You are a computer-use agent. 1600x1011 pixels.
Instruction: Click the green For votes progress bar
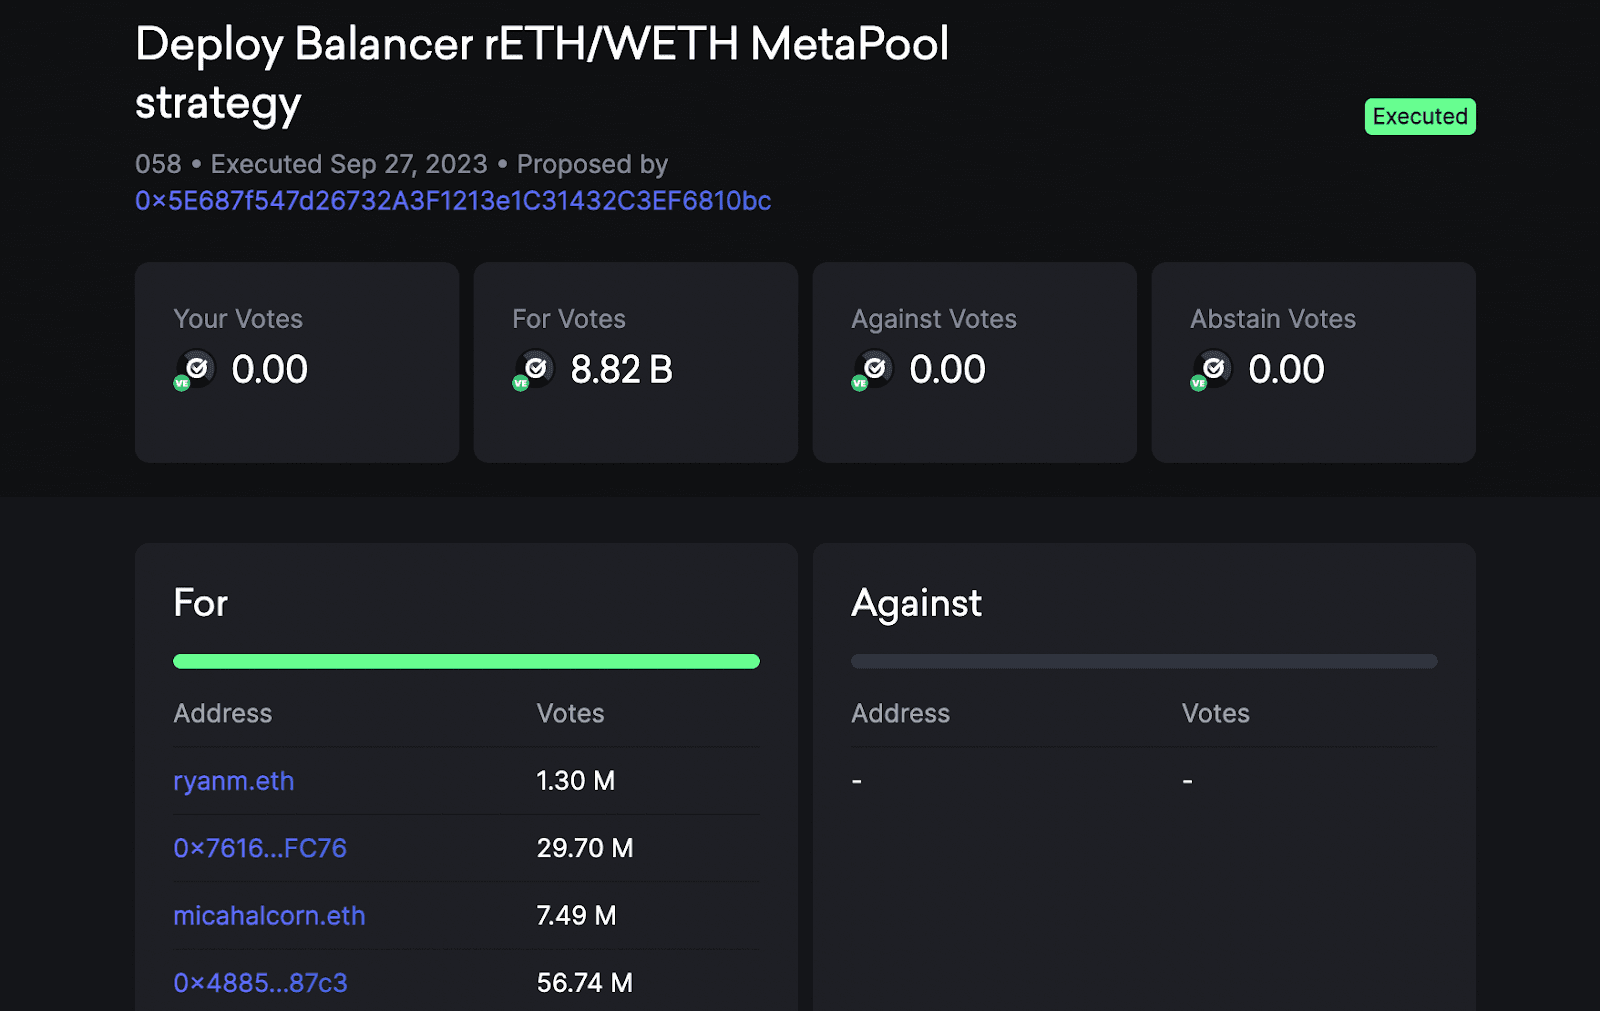click(466, 661)
